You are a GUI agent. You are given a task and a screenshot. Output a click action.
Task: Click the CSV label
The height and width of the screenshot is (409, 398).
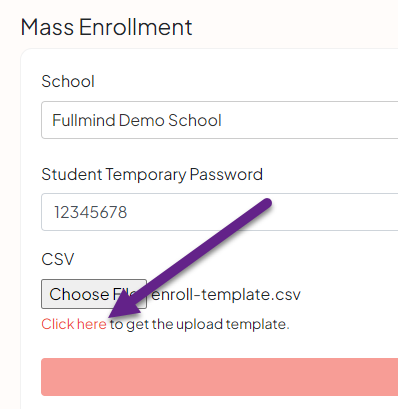click(x=58, y=259)
